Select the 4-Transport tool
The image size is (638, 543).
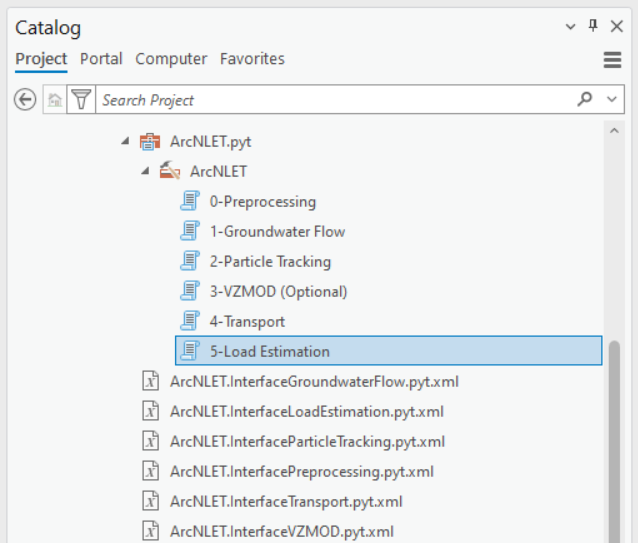(247, 322)
